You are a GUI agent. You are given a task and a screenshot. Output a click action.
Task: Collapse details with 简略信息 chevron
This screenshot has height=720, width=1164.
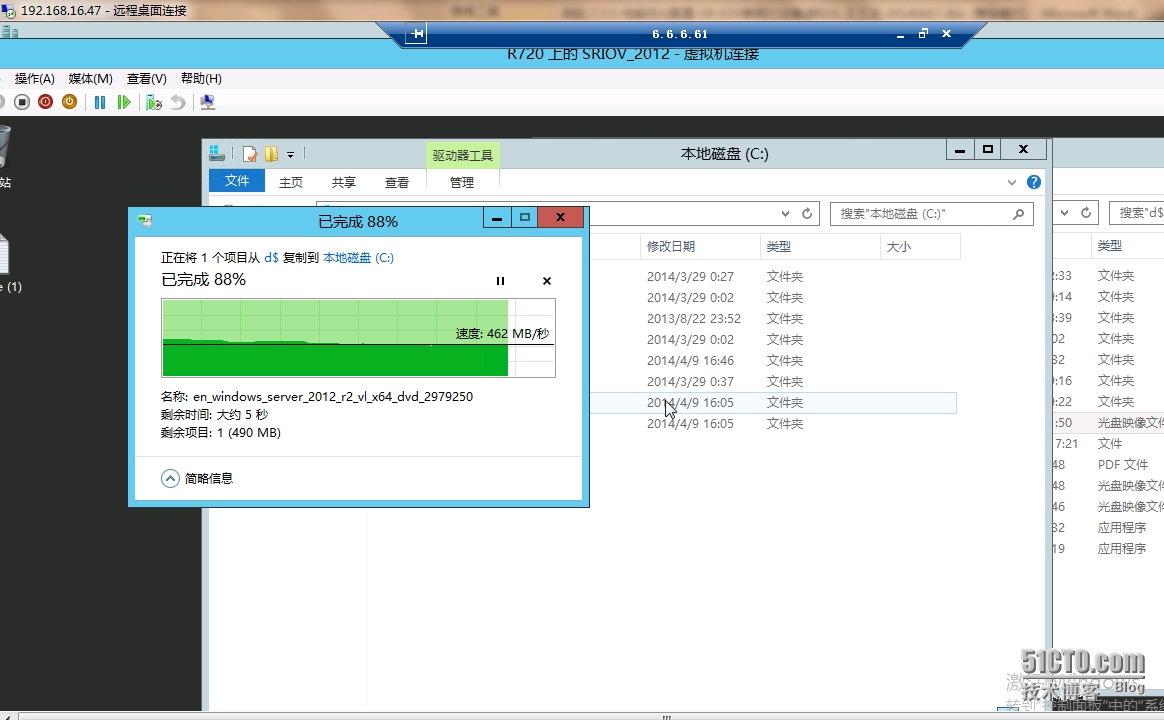coord(170,478)
